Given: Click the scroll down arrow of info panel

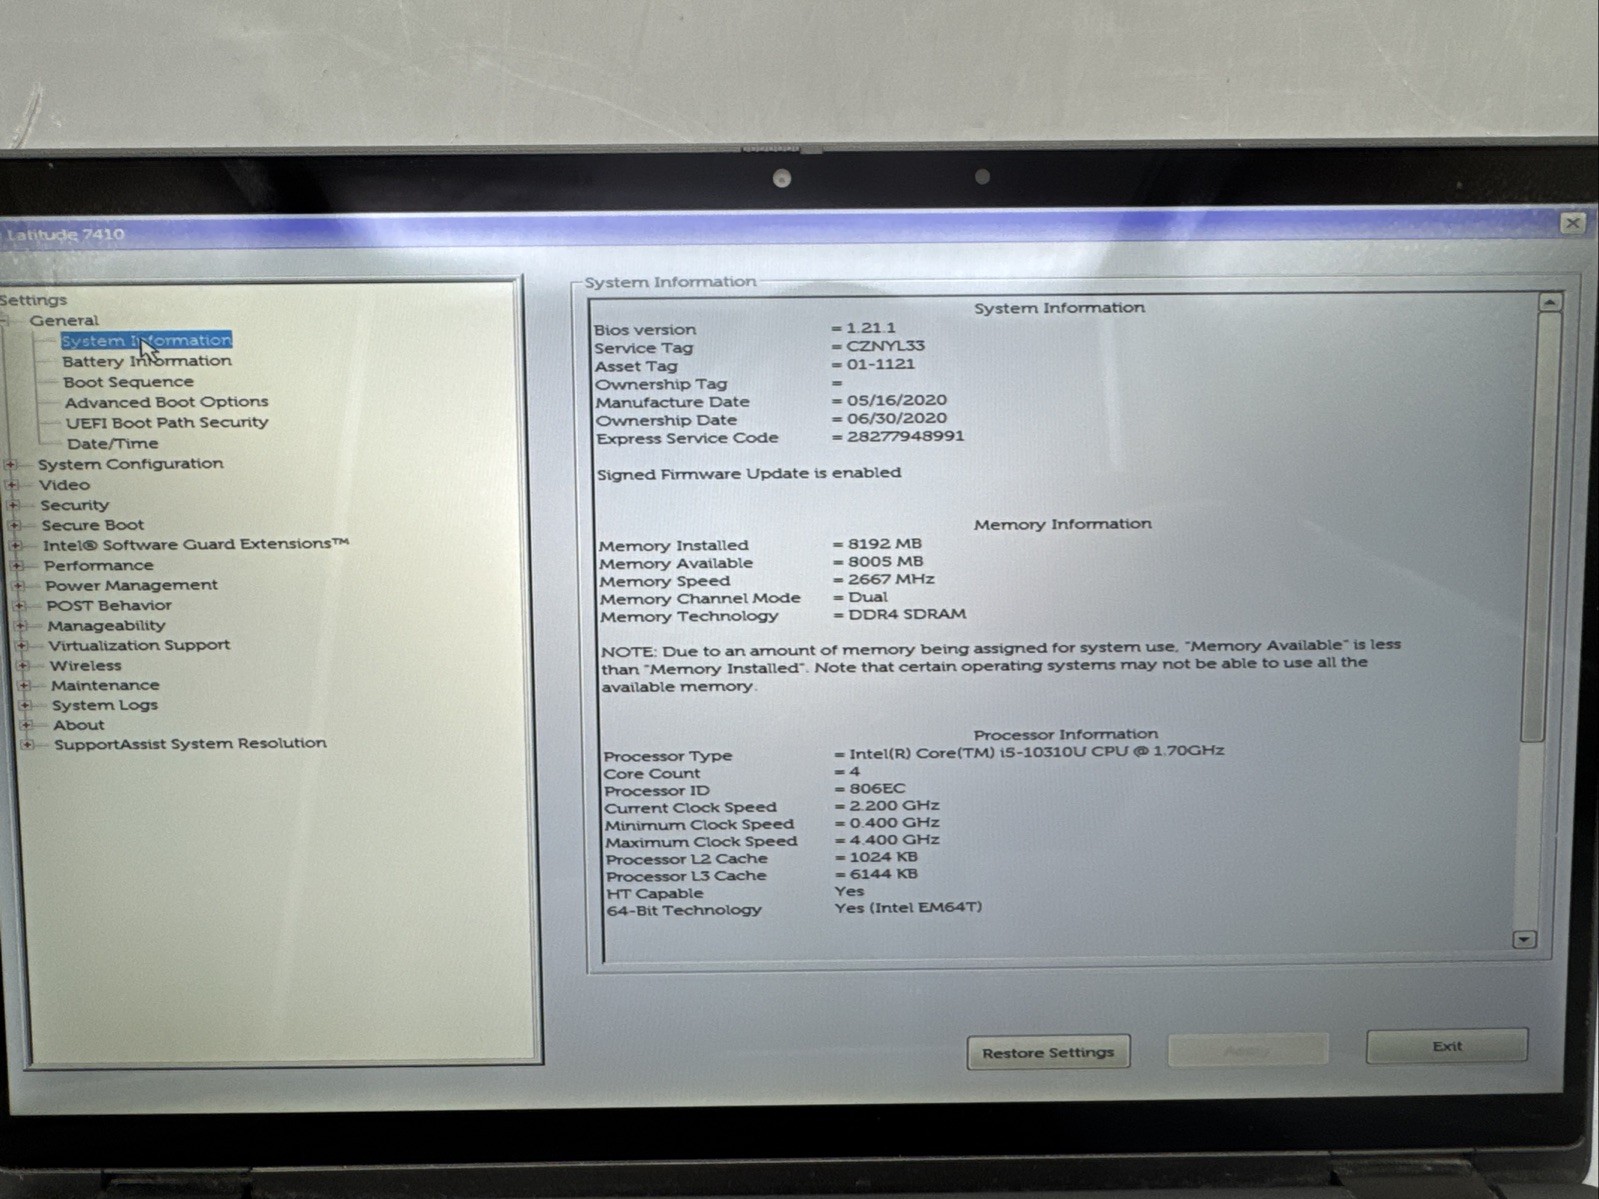Looking at the screenshot, I should point(1524,940).
